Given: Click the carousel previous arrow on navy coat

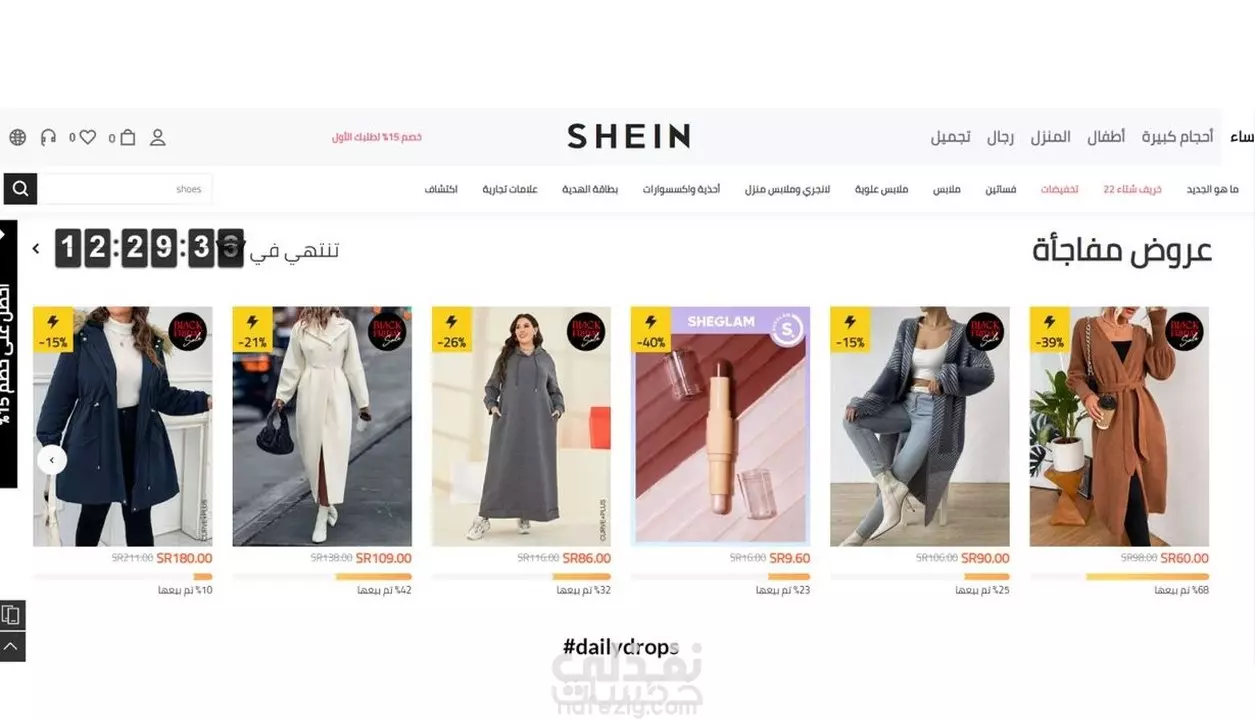Looking at the screenshot, I should pos(52,460).
